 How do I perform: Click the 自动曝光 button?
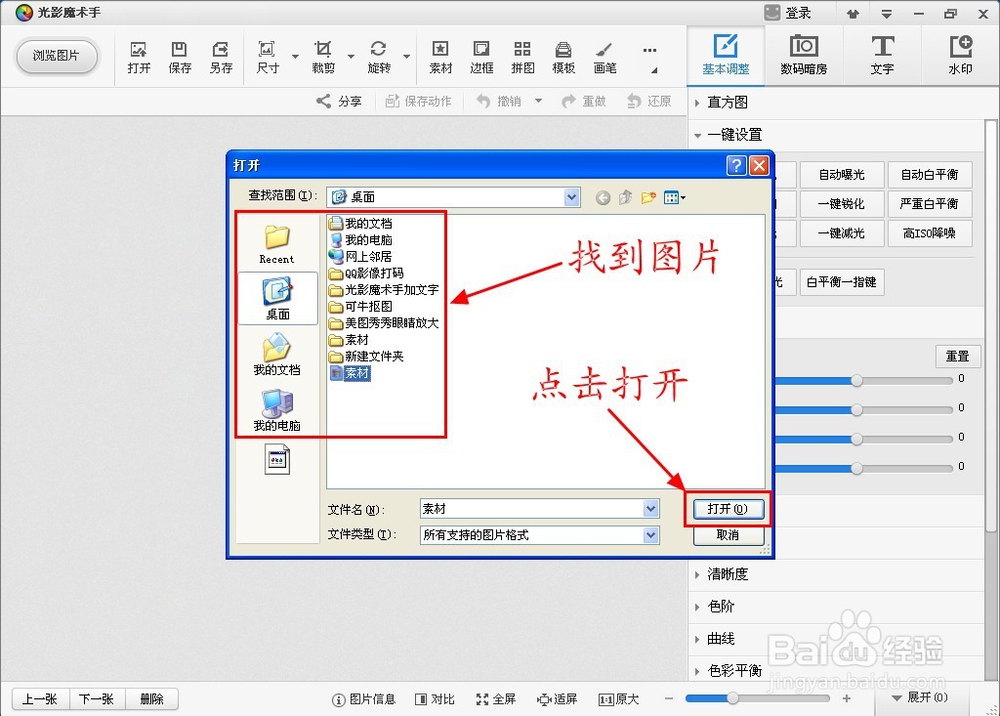[x=841, y=175]
